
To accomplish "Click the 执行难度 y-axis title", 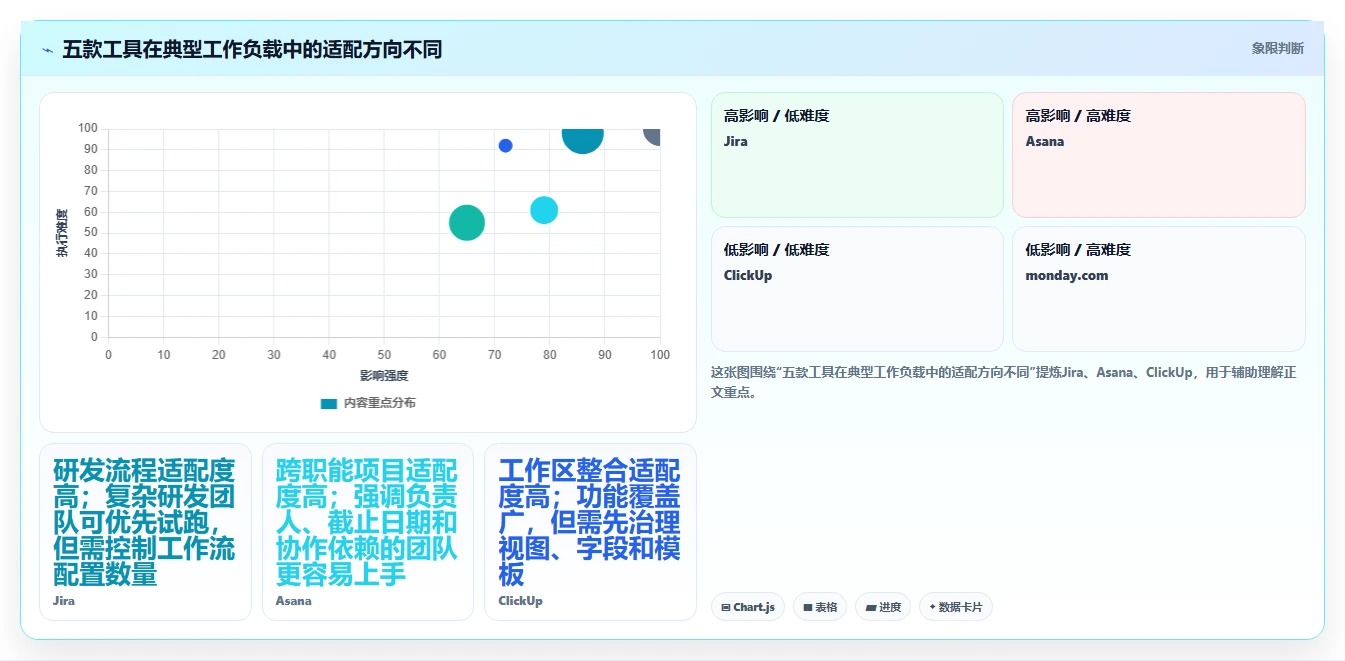I will point(62,233).
